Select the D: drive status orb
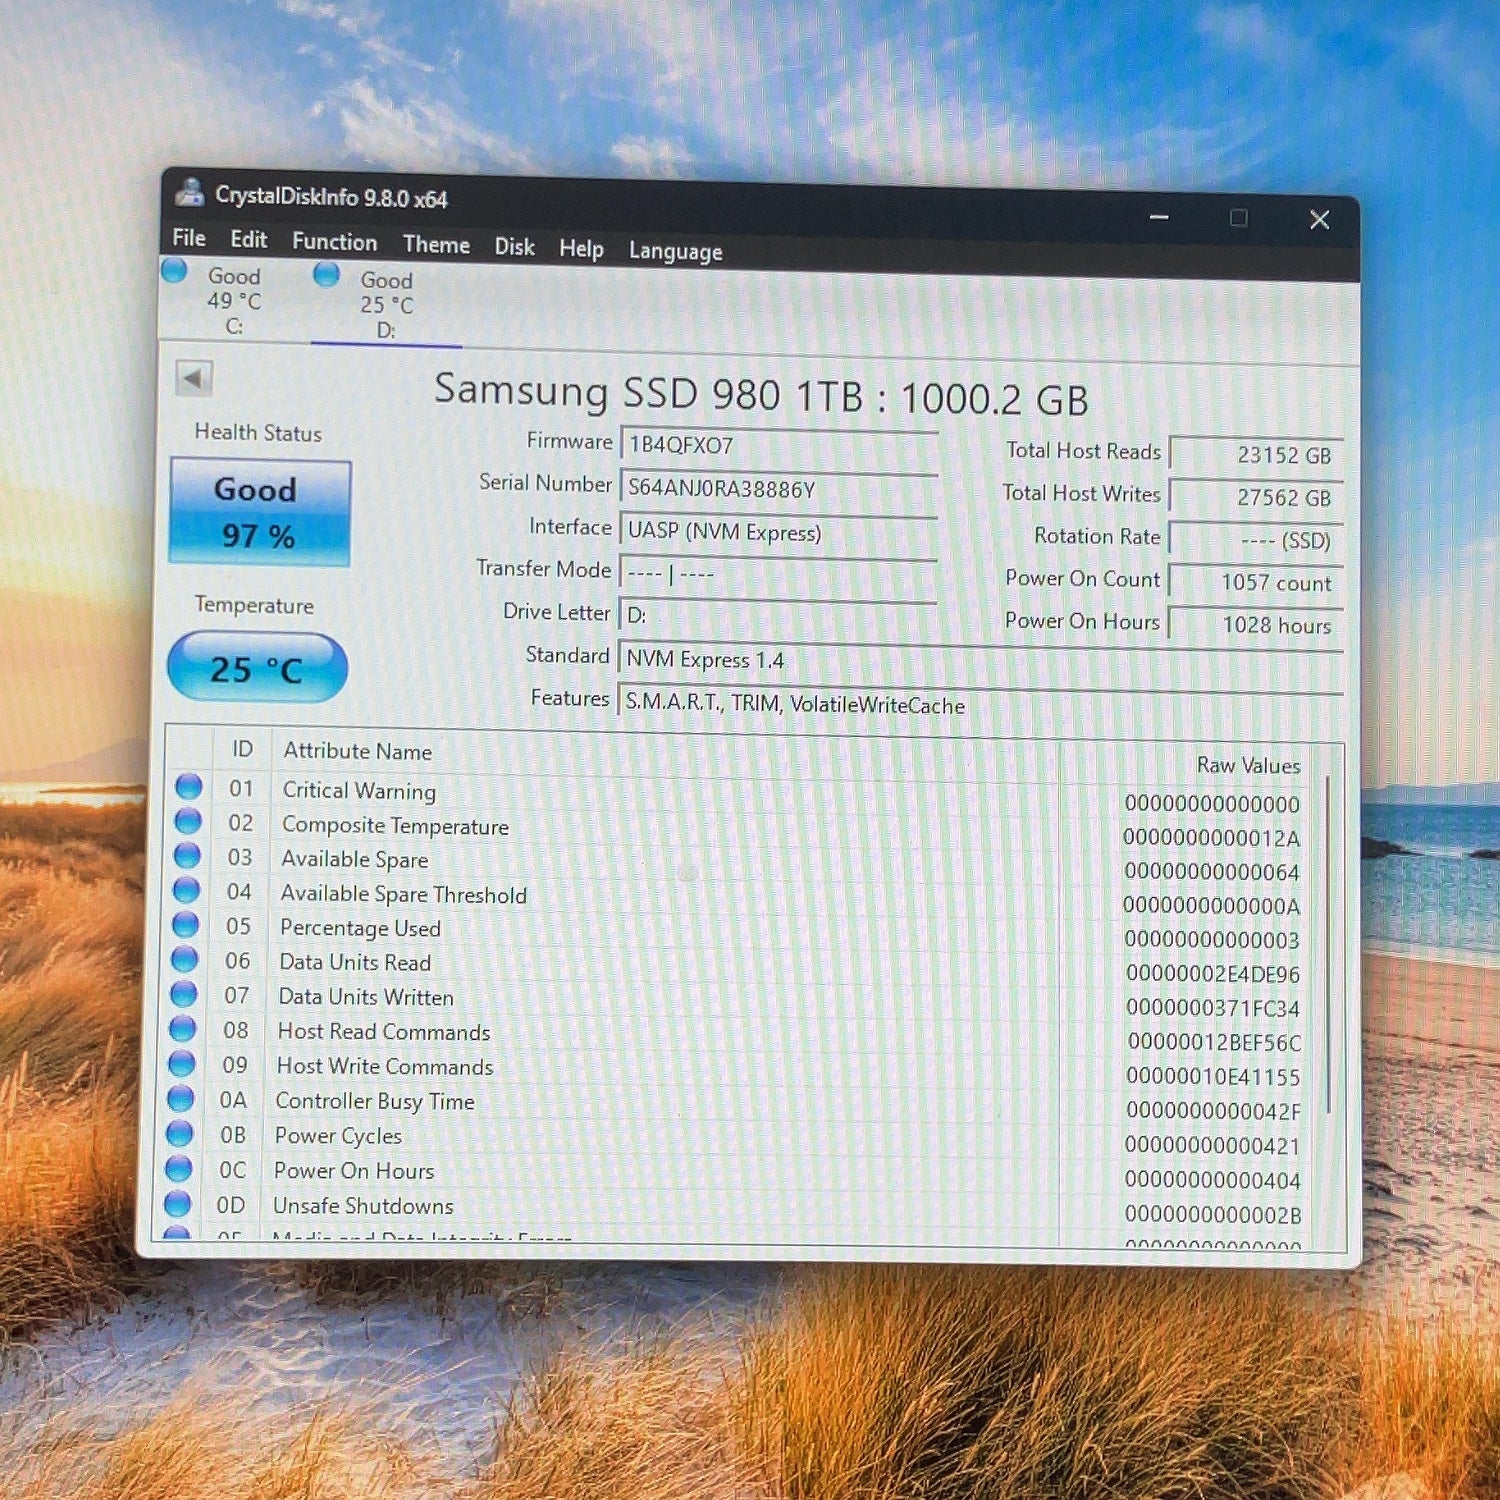 (327, 274)
